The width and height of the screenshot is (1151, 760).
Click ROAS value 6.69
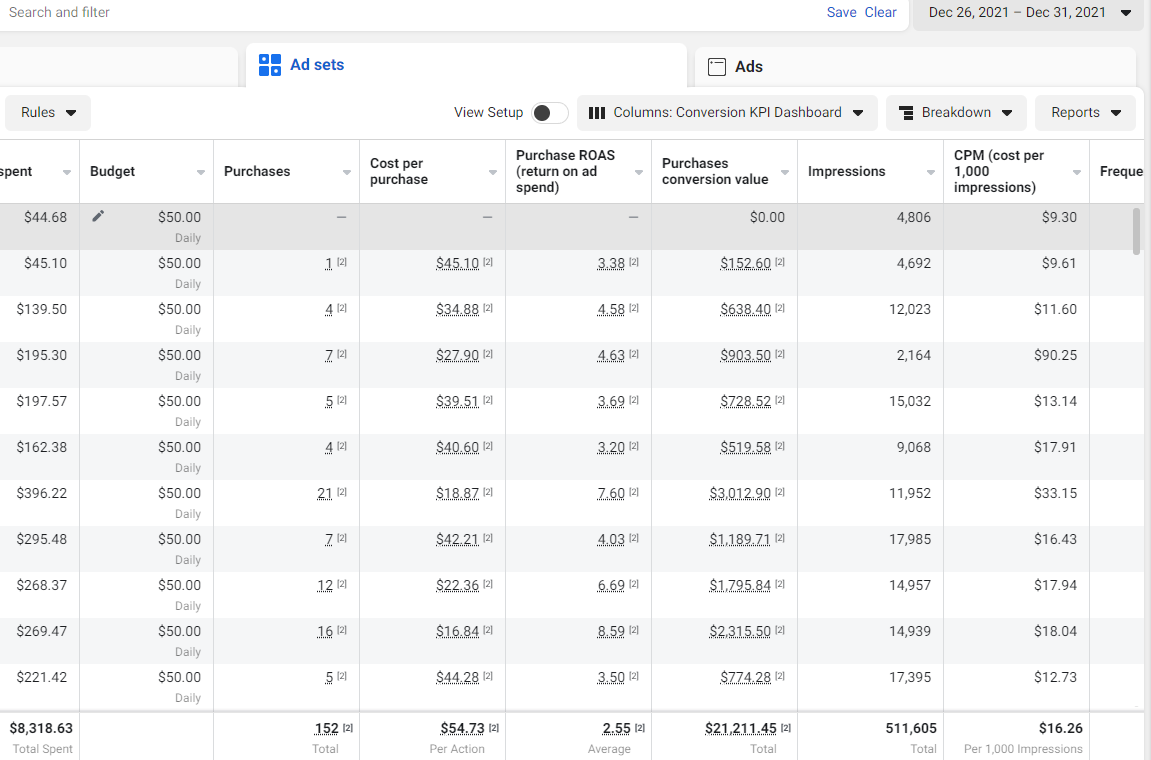point(611,585)
